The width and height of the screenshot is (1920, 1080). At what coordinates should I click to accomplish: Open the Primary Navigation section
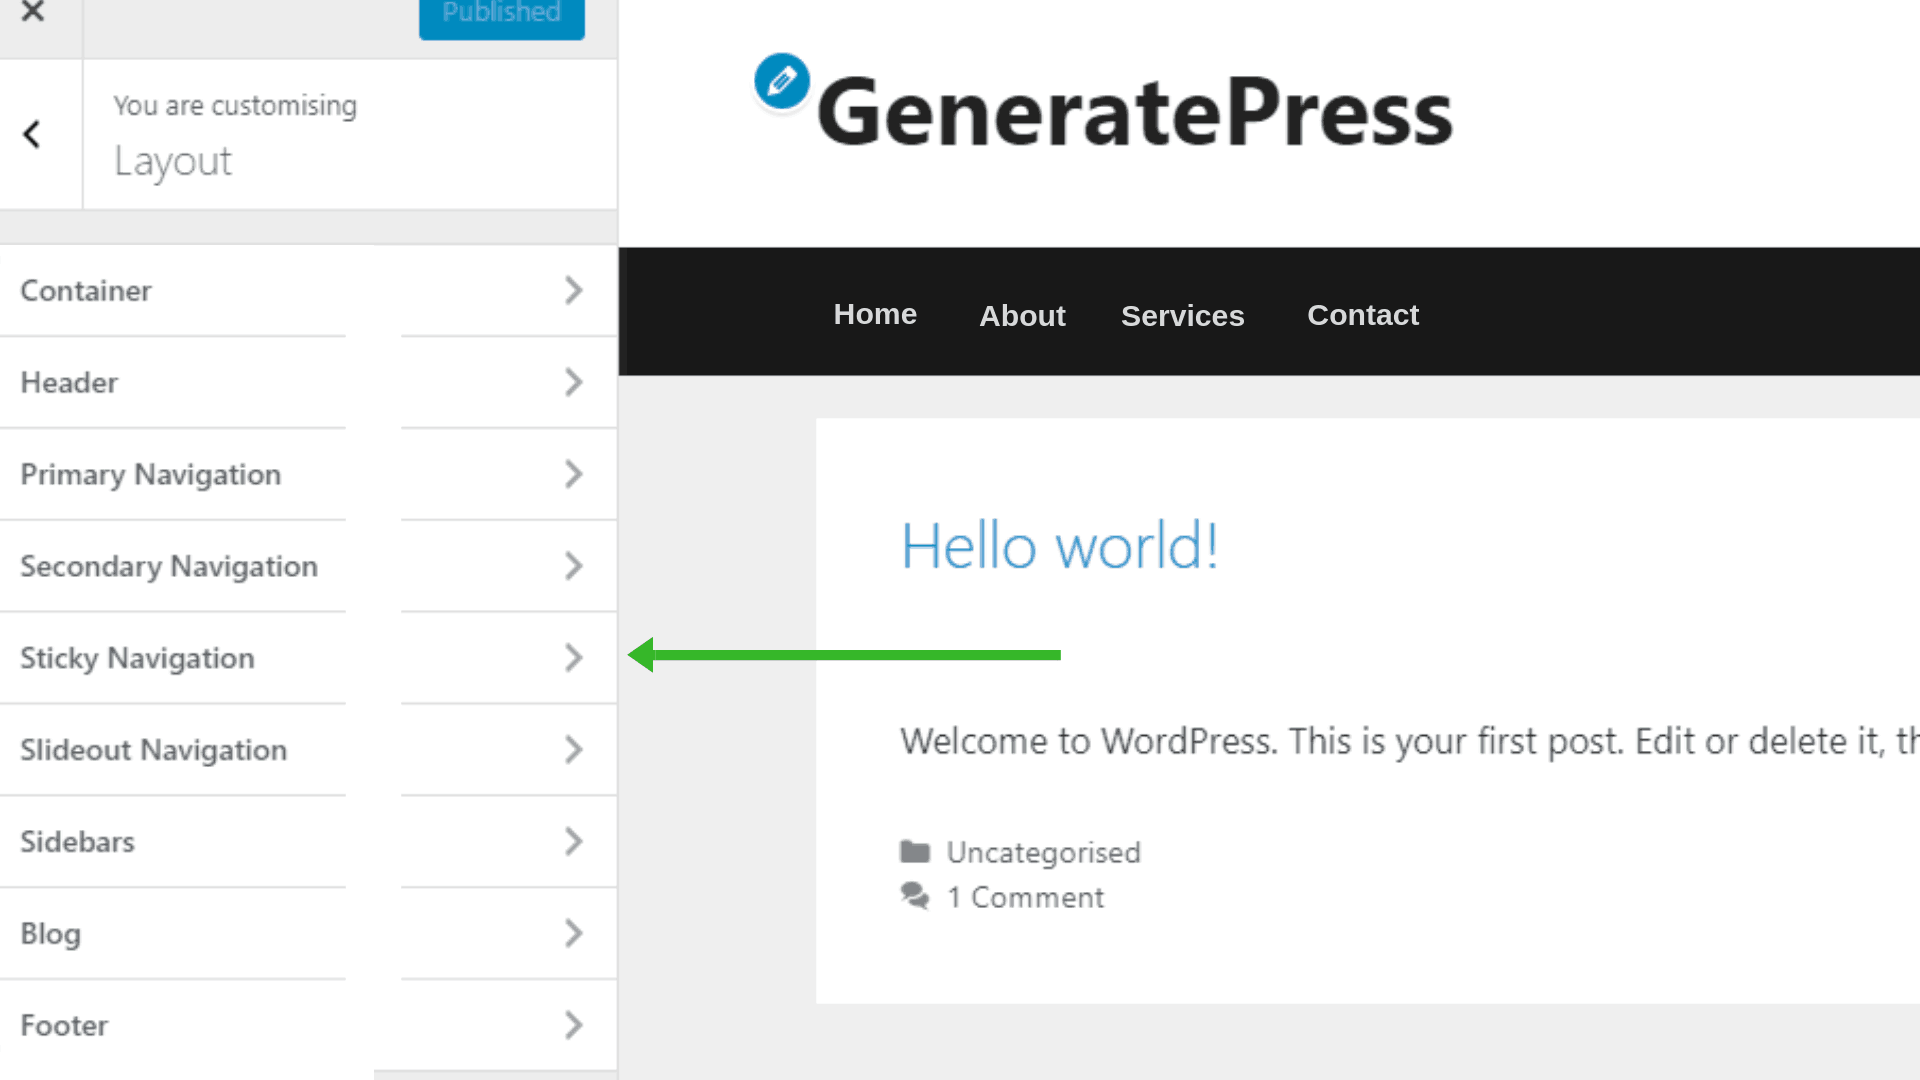[308, 475]
